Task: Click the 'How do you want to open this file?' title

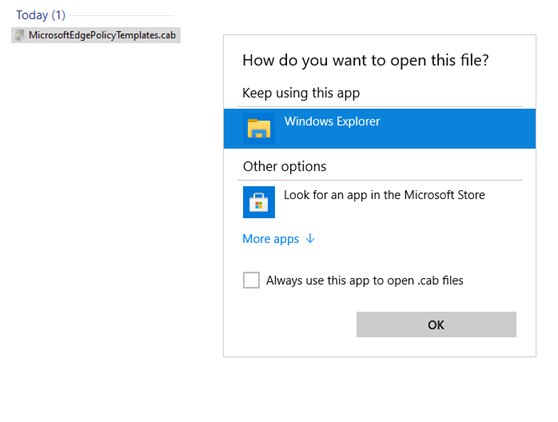Action: point(365,60)
